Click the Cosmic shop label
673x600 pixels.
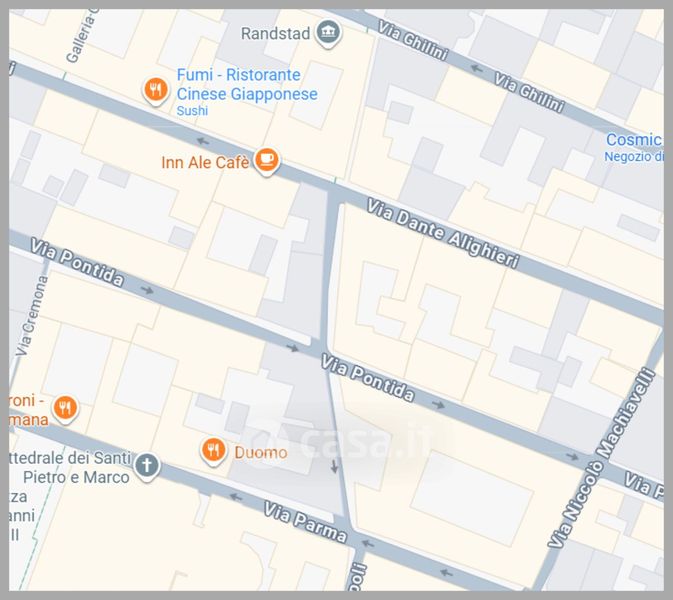634,140
